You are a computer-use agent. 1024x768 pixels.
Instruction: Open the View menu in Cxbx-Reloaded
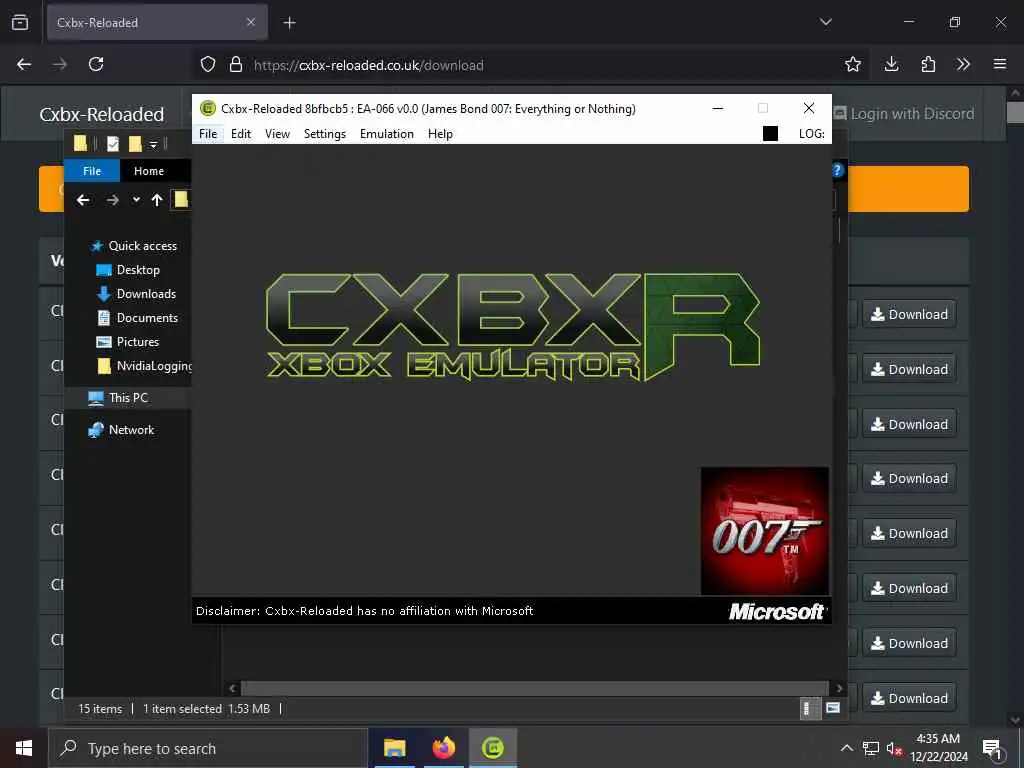tap(277, 134)
